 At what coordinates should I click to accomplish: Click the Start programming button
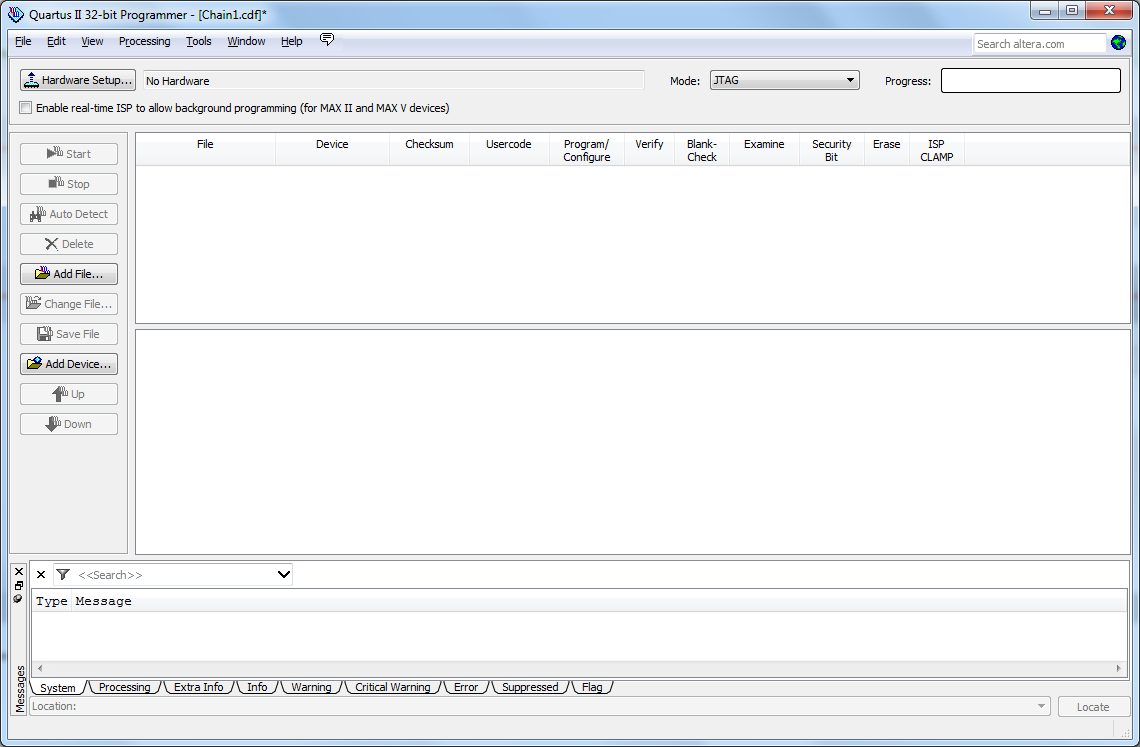(x=69, y=153)
